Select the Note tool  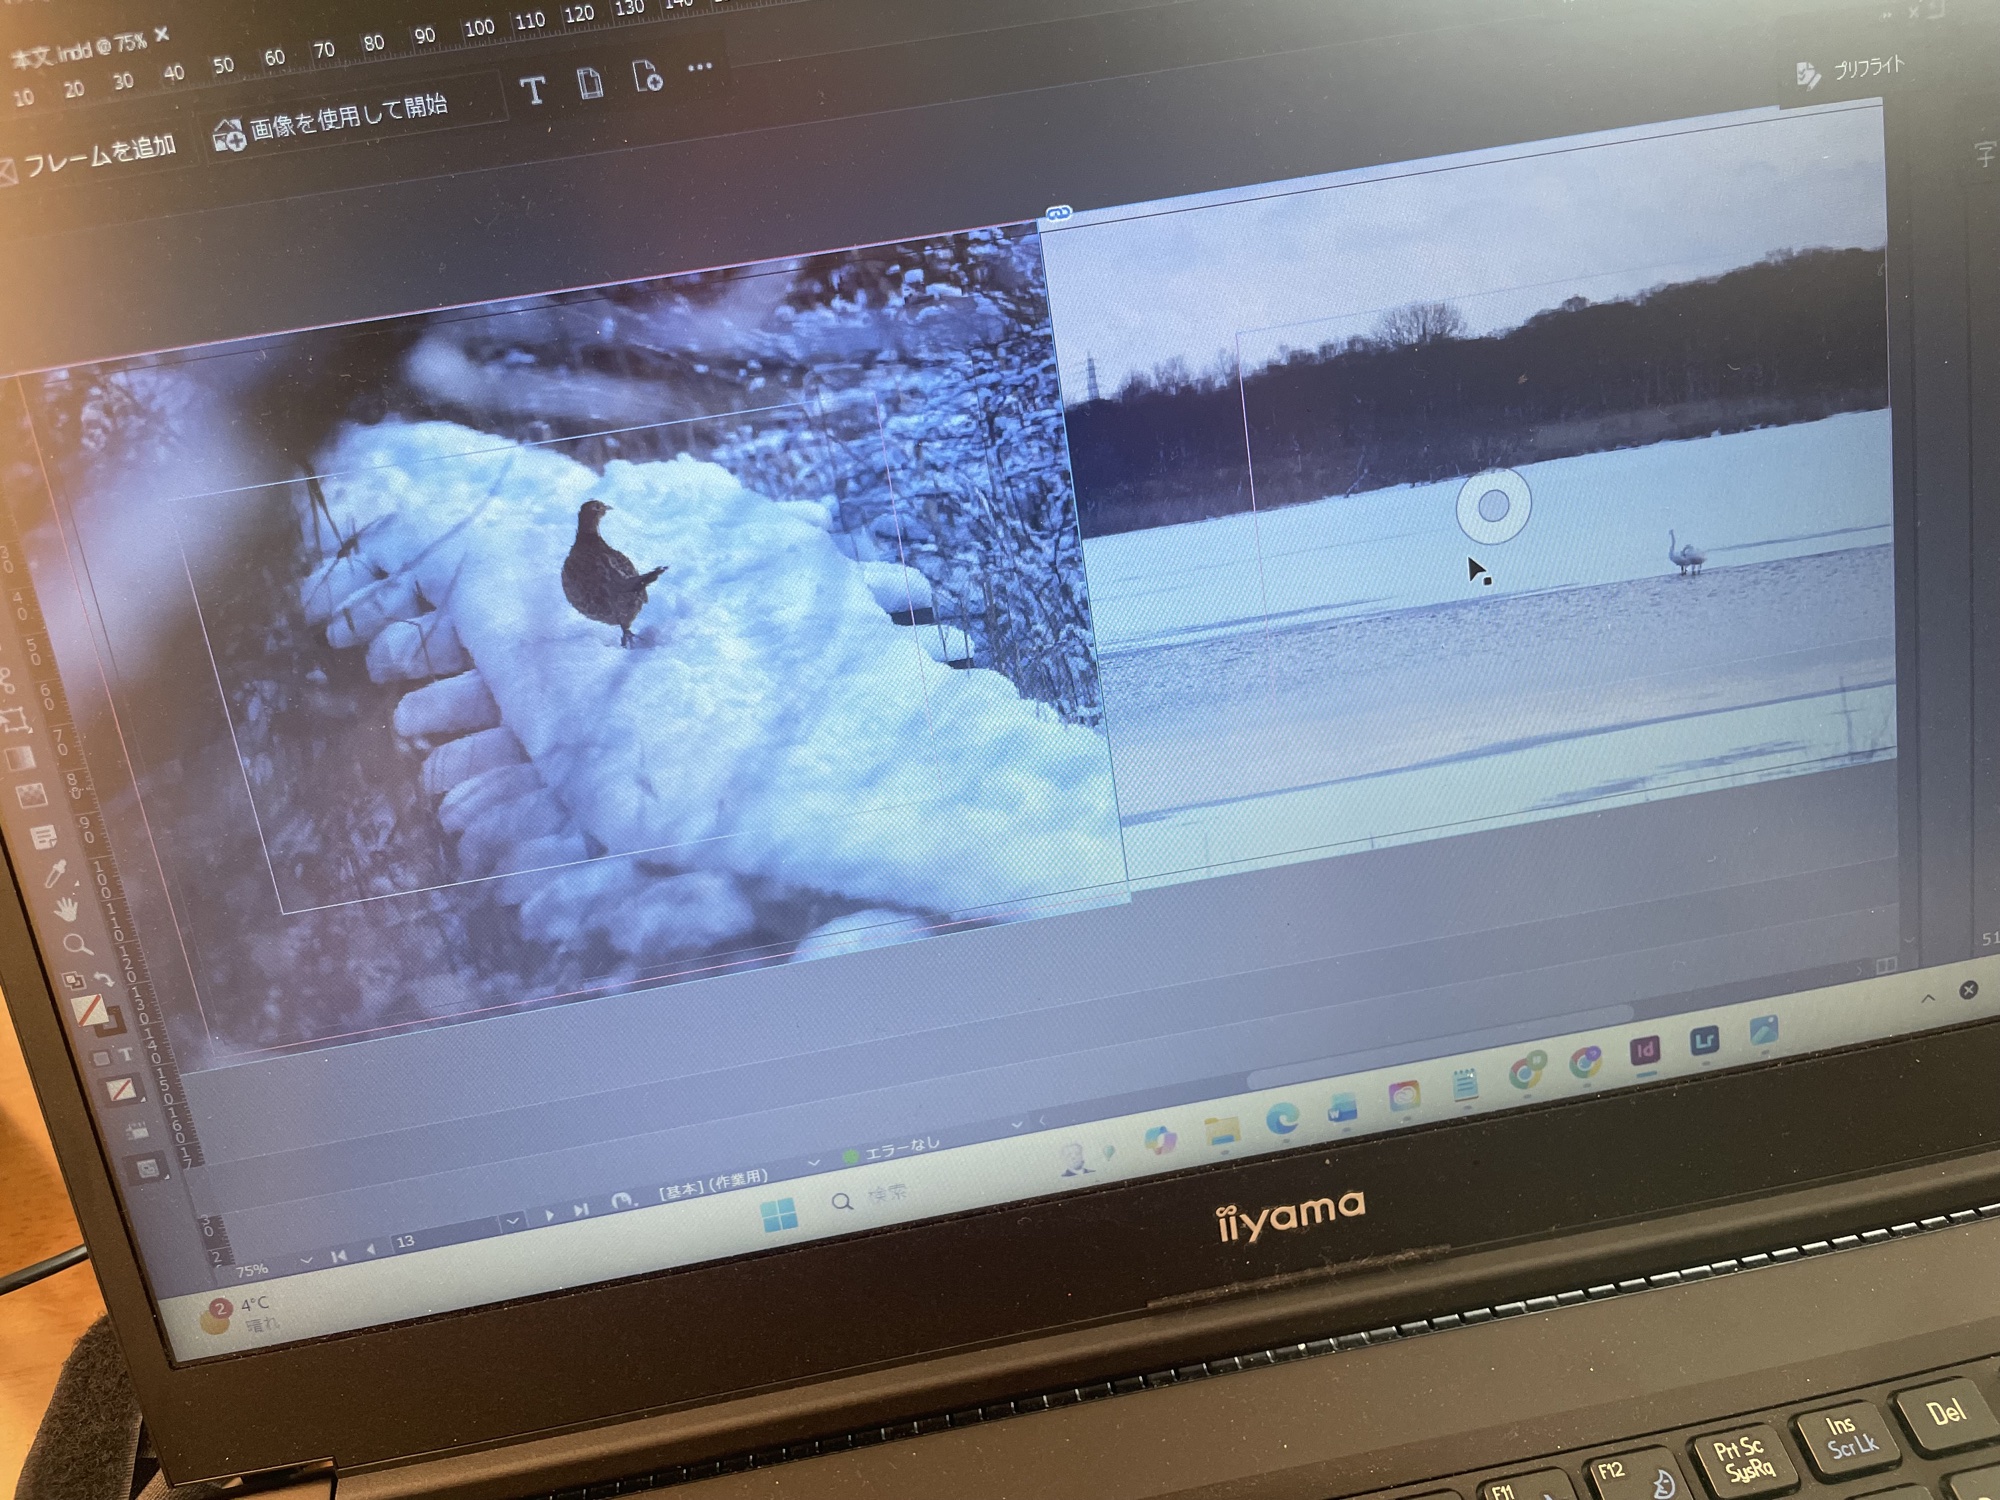click(x=43, y=837)
